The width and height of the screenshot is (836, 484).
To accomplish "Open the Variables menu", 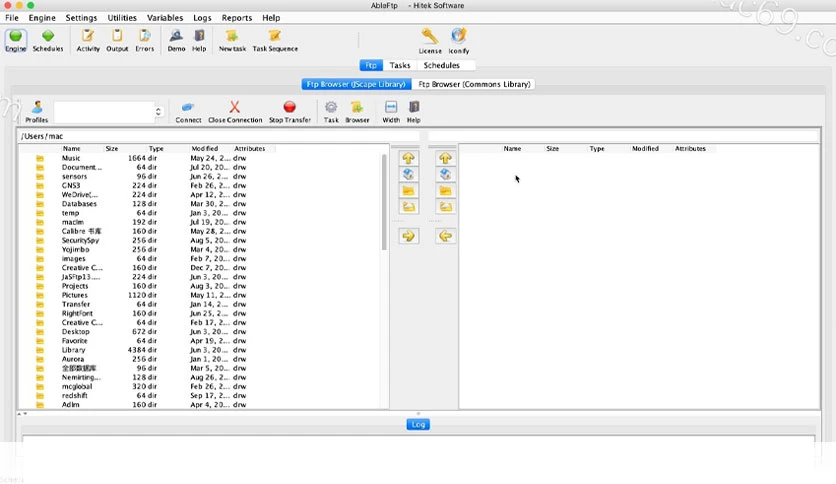I will click(165, 18).
